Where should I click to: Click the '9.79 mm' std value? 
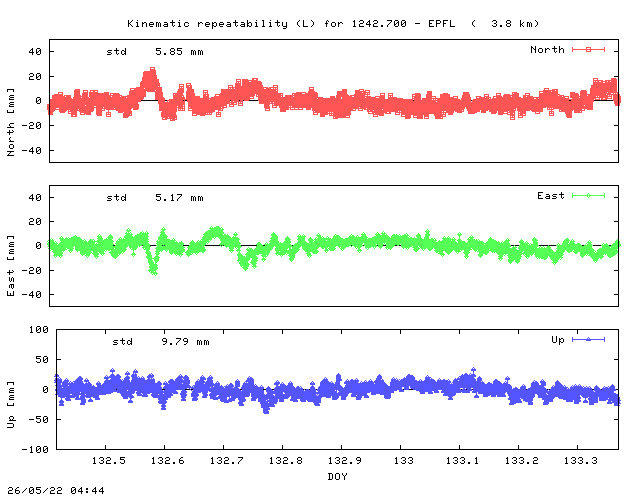coord(185,342)
